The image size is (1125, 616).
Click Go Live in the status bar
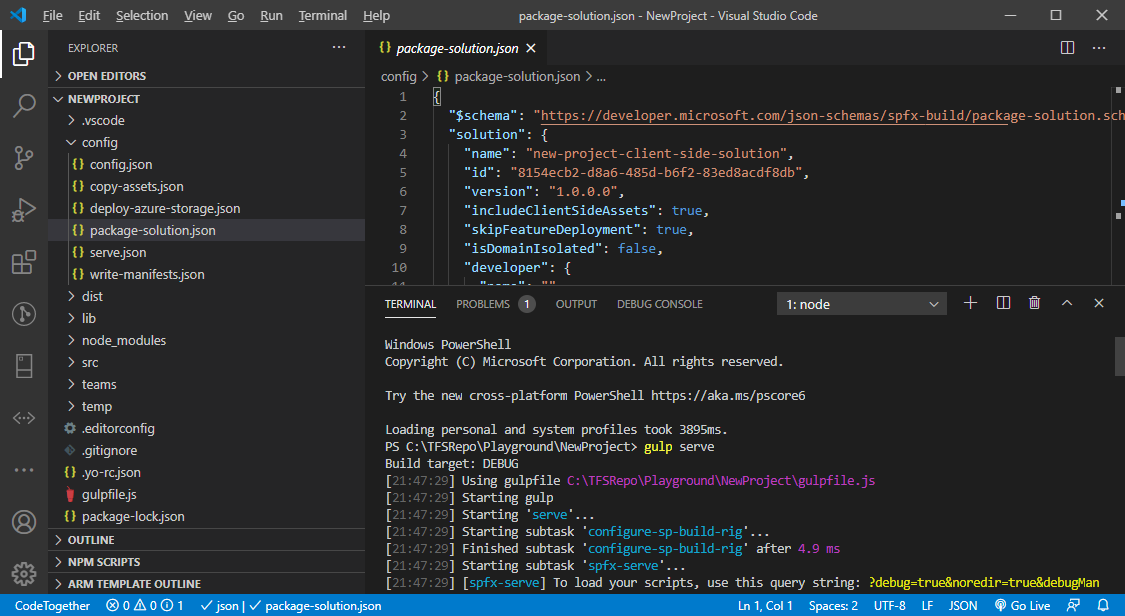[x=1022, y=606]
